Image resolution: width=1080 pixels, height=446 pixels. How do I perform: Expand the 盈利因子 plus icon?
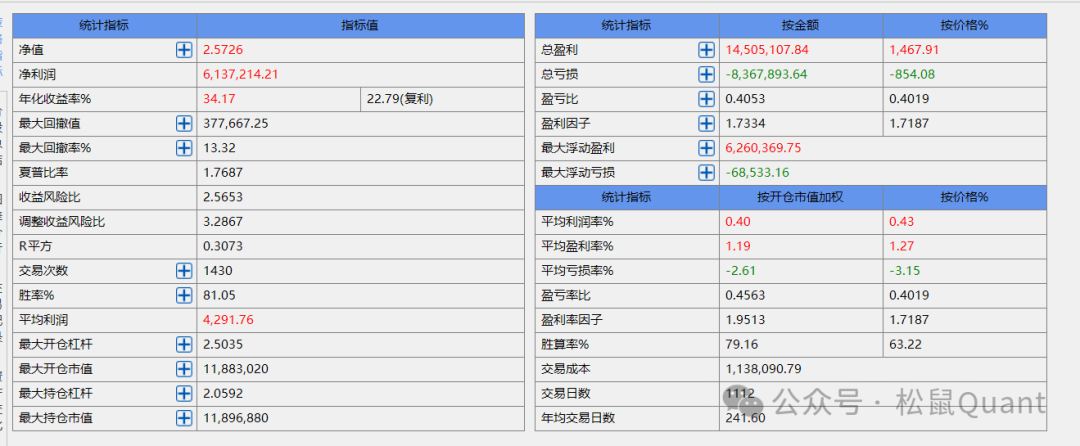[x=706, y=123]
